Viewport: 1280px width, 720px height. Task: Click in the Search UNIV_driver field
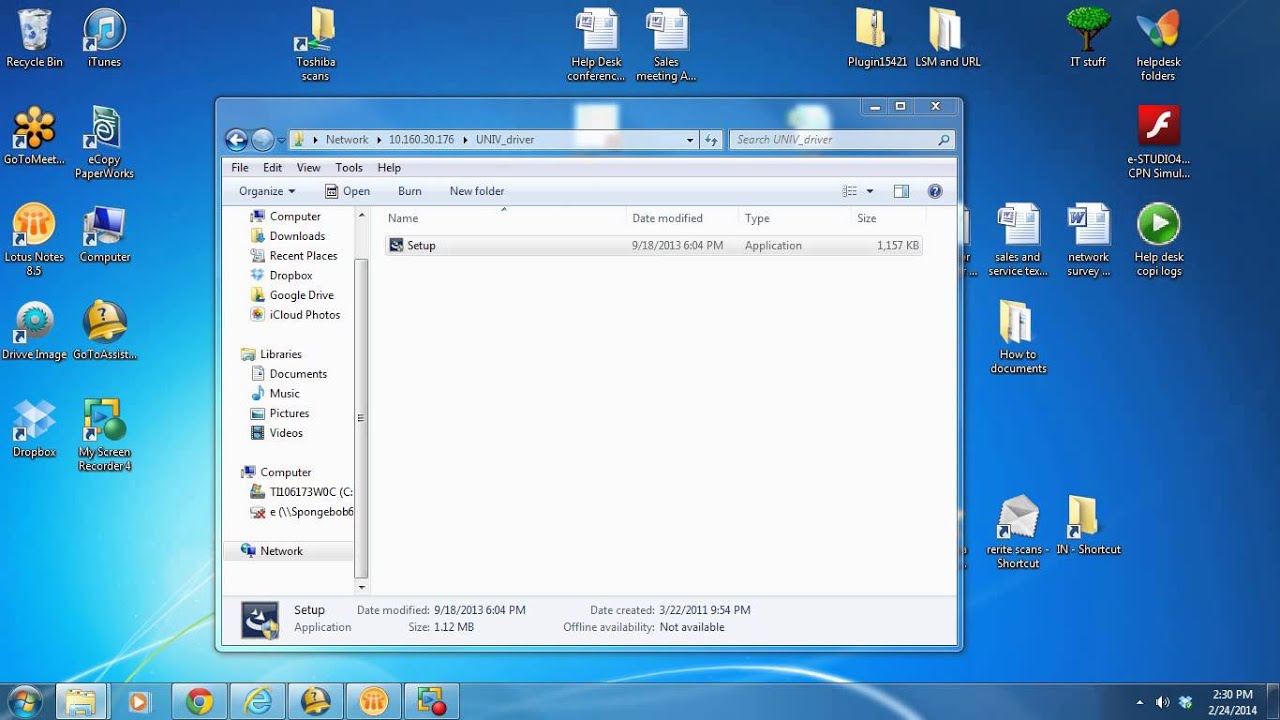point(841,140)
